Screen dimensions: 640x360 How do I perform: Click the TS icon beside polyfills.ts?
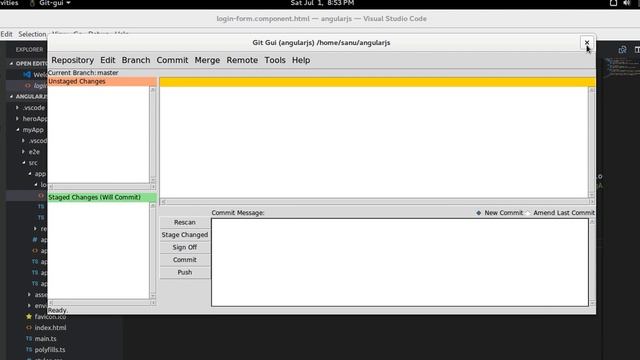coord(29,350)
